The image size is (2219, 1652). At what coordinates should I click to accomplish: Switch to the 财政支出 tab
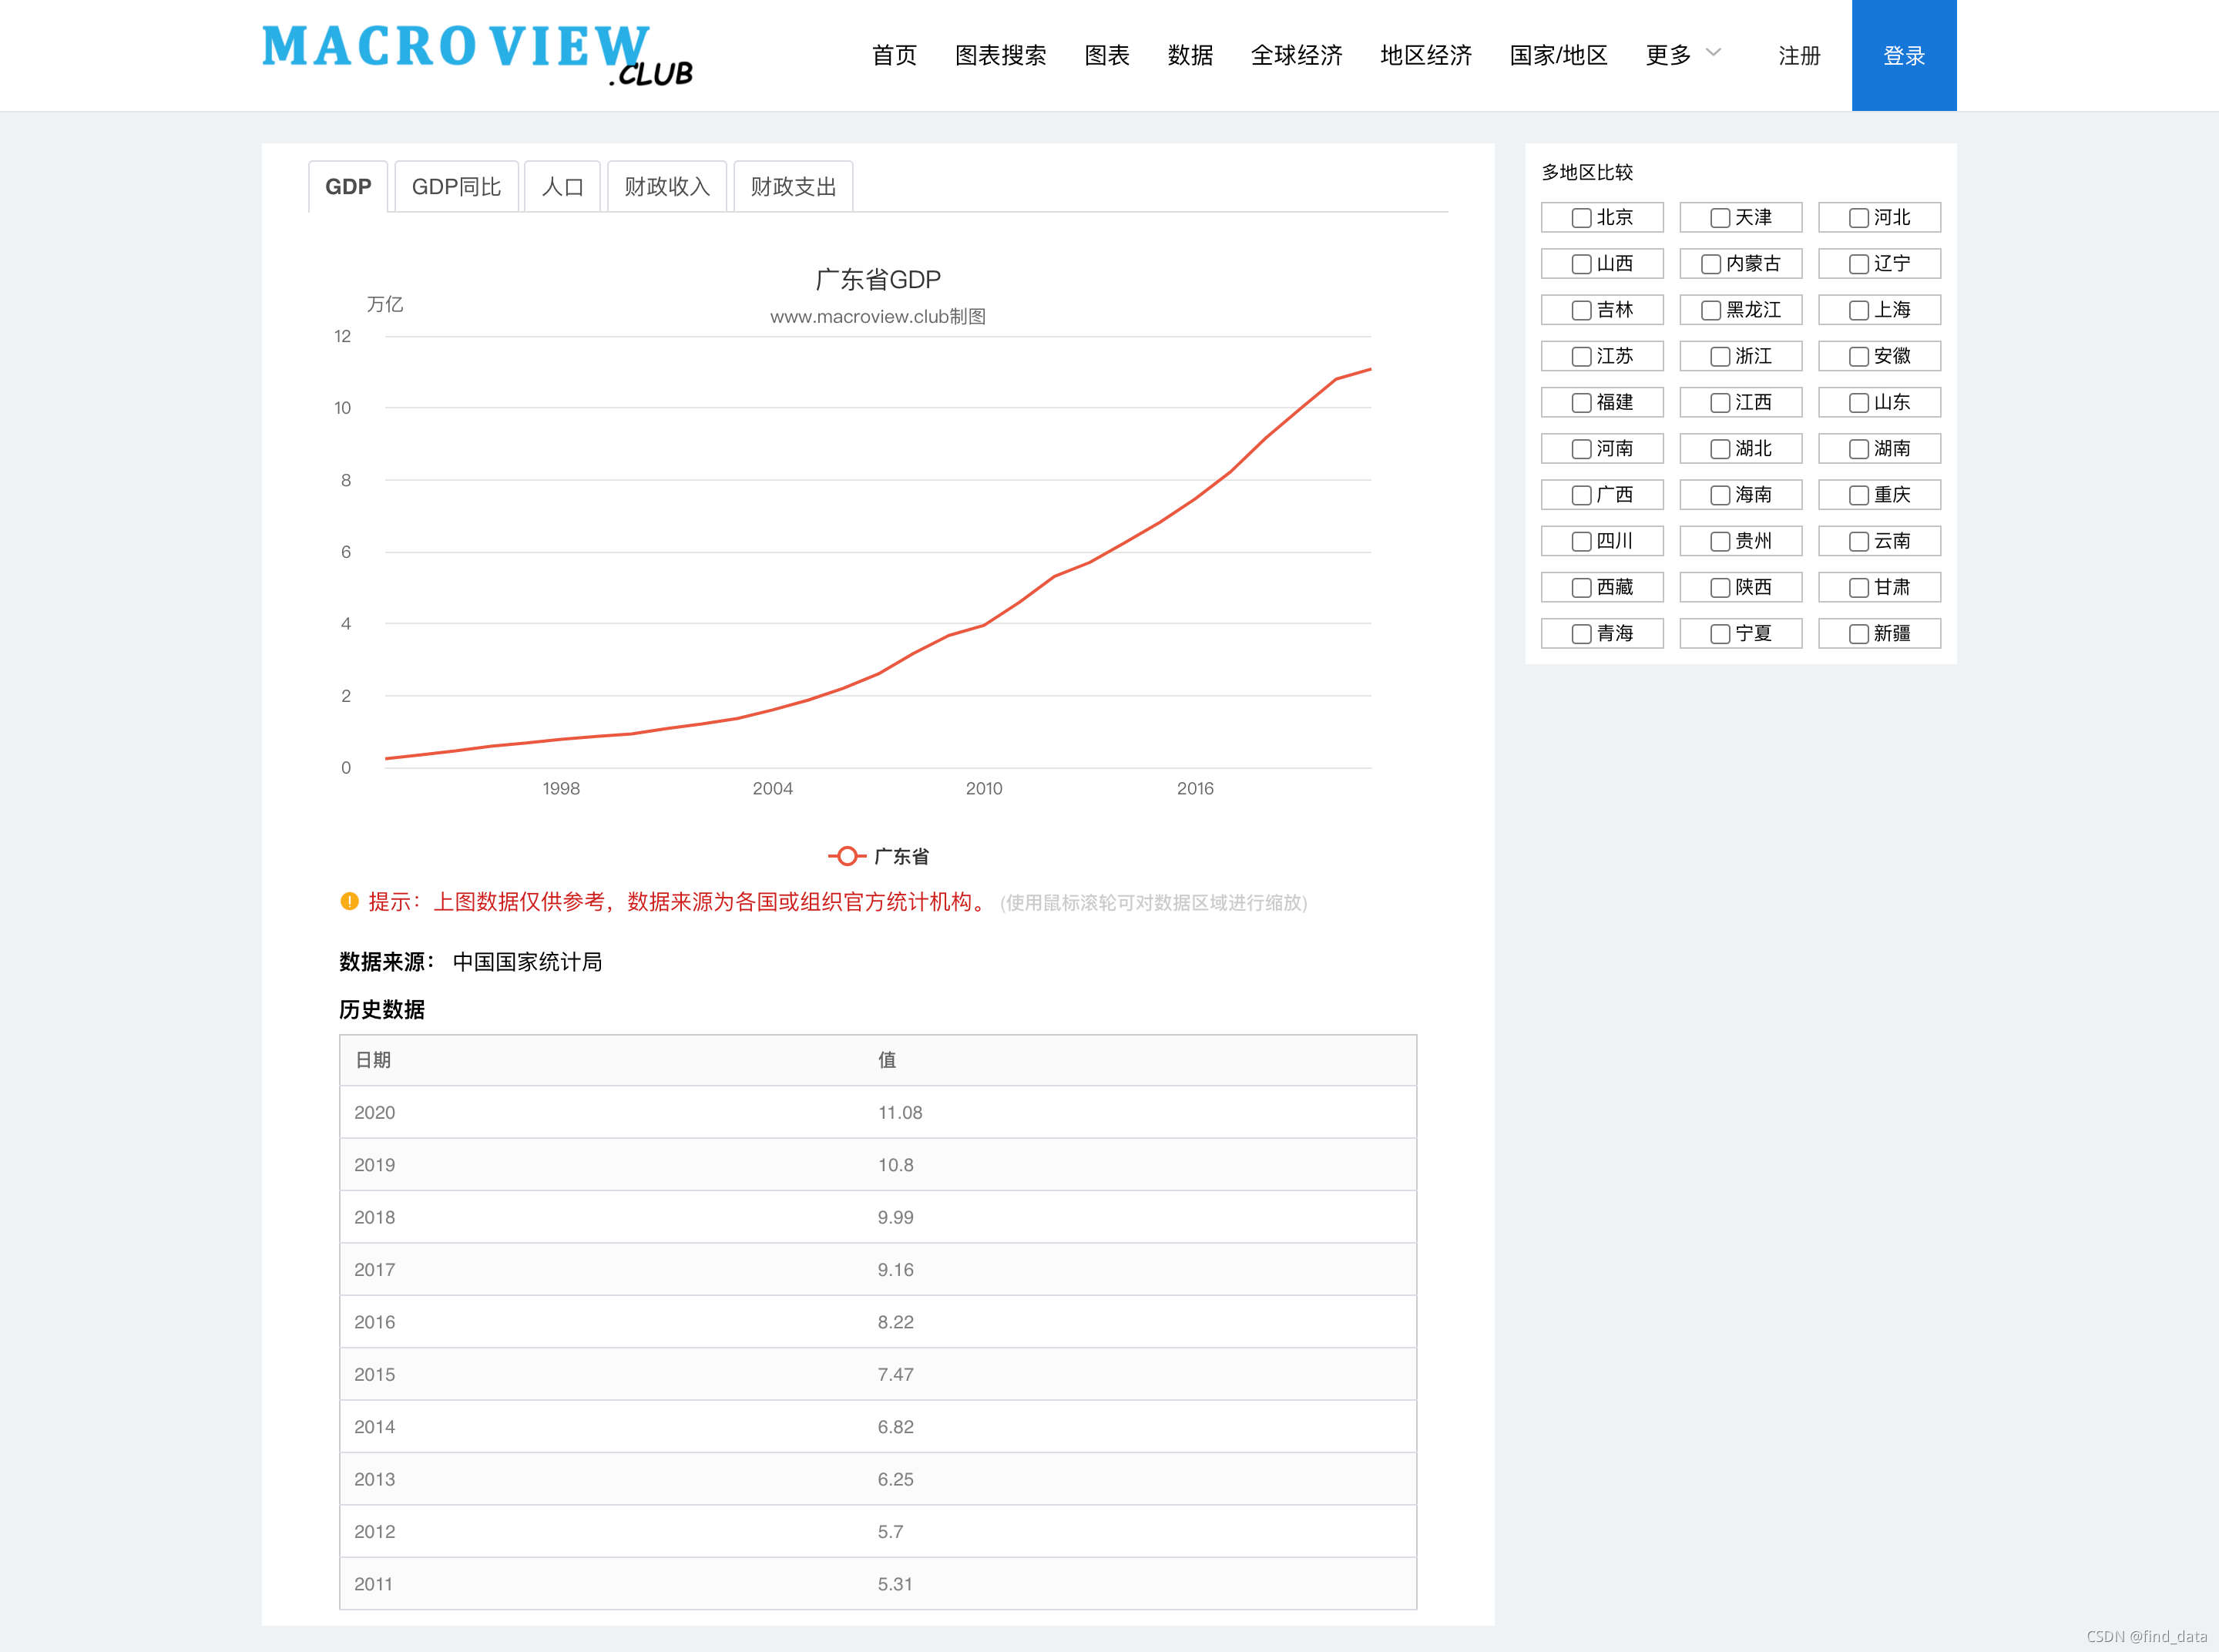(x=793, y=187)
